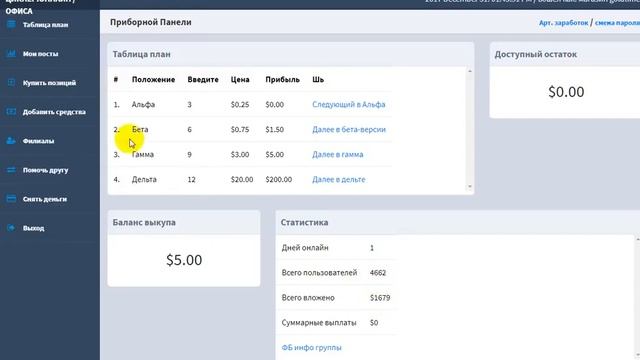Open the Далее в дельте link
The image size is (640, 360).
(x=339, y=179)
